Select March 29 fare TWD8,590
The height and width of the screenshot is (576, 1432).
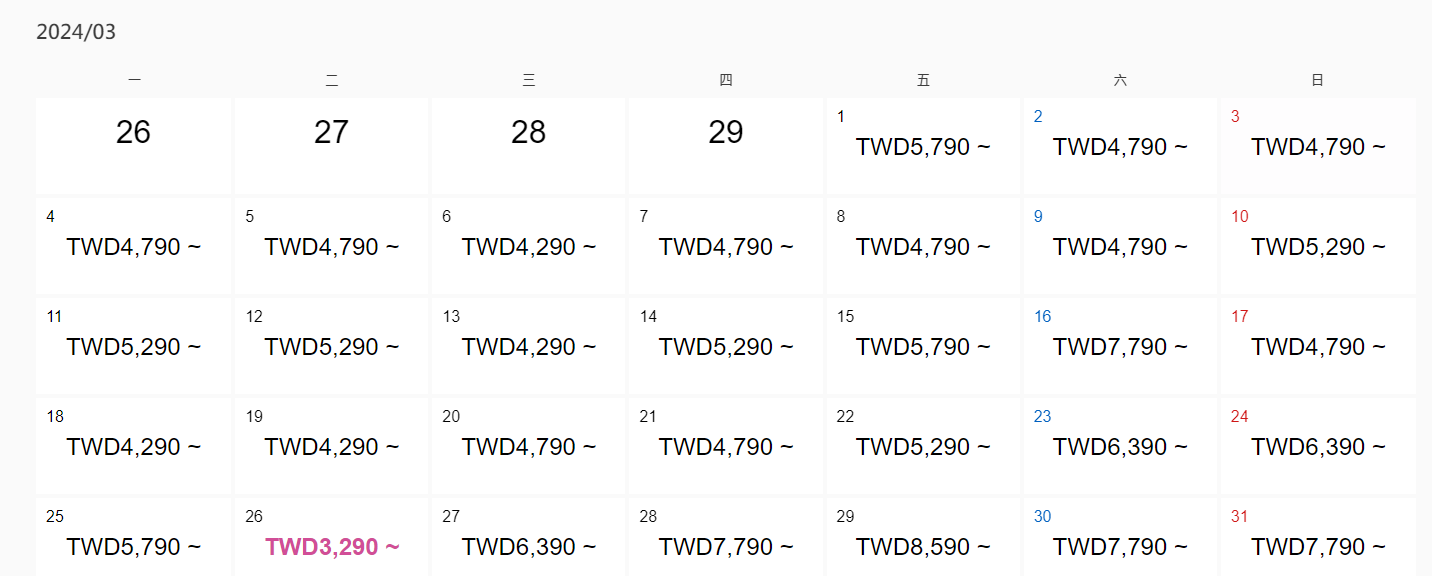(923, 547)
